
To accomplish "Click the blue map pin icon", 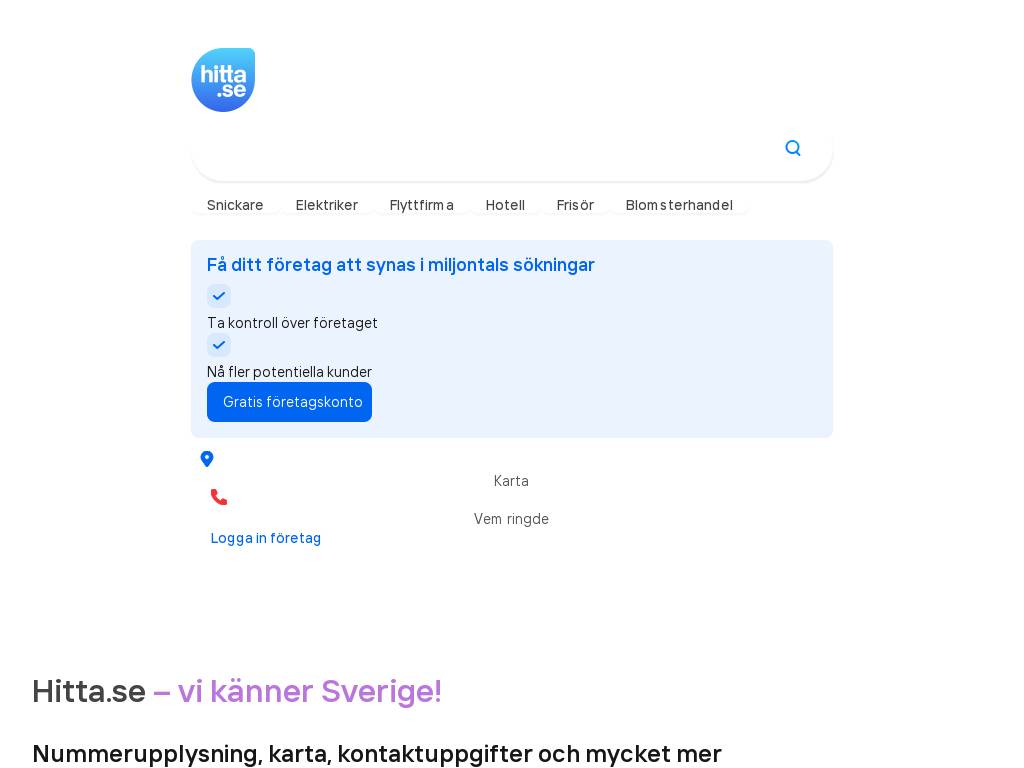I will pyautogui.click(x=207, y=459).
